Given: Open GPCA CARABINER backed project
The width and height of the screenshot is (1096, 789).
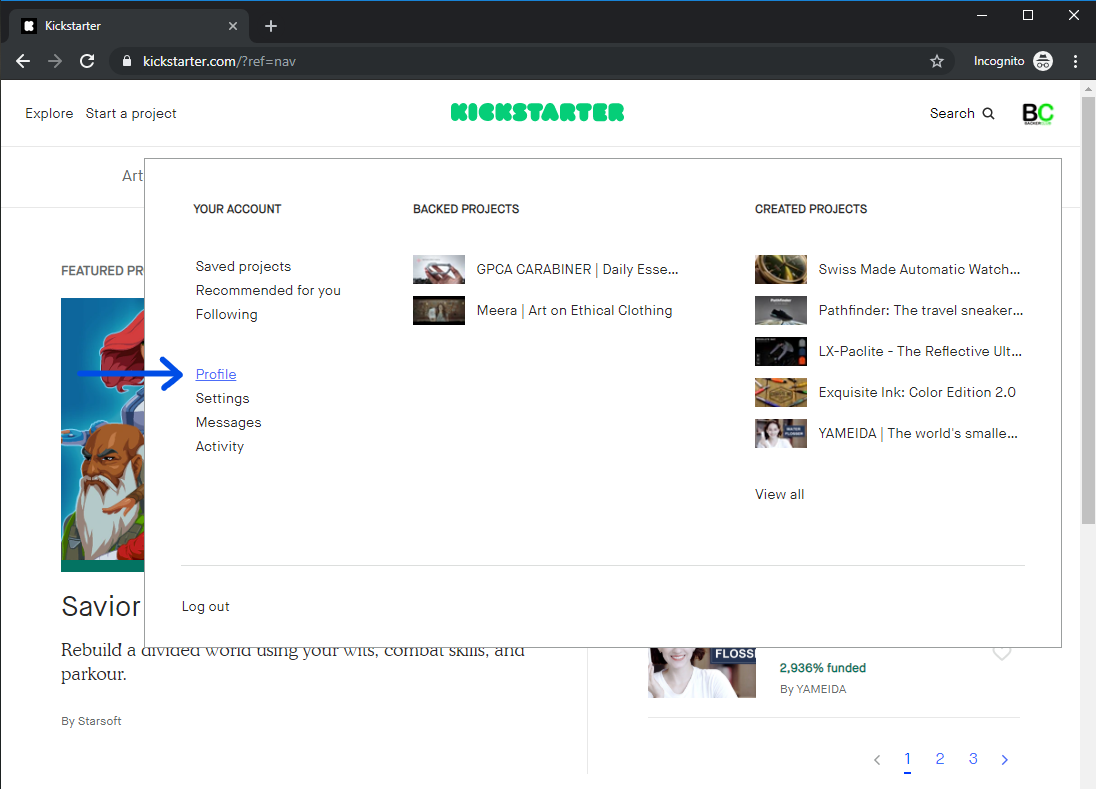Looking at the screenshot, I should pos(577,269).
